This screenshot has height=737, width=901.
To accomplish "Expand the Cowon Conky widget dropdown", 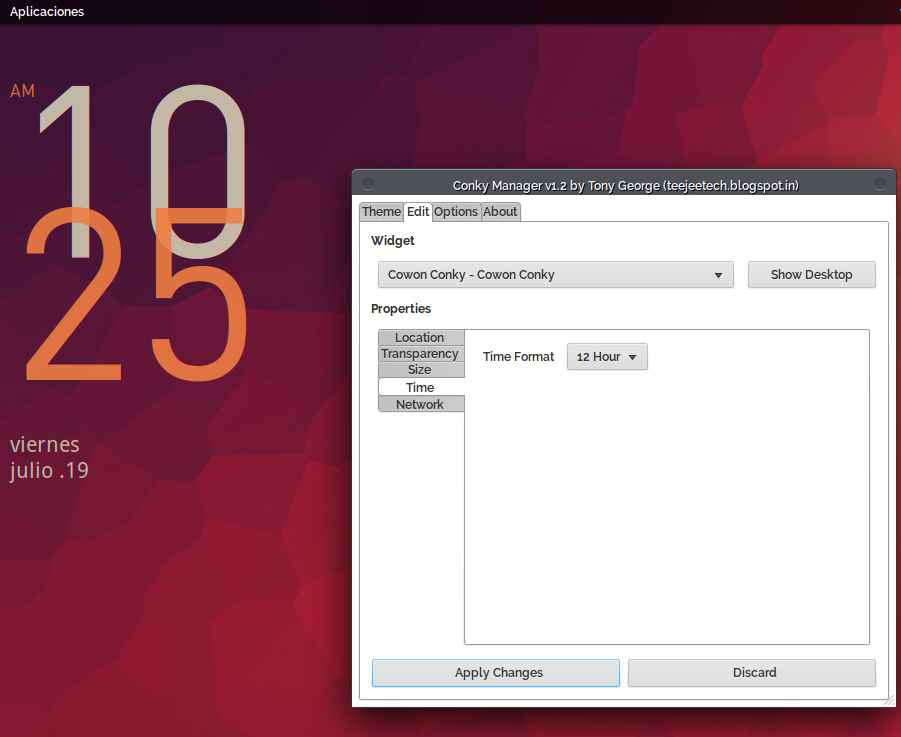I will tap(555, 275).
